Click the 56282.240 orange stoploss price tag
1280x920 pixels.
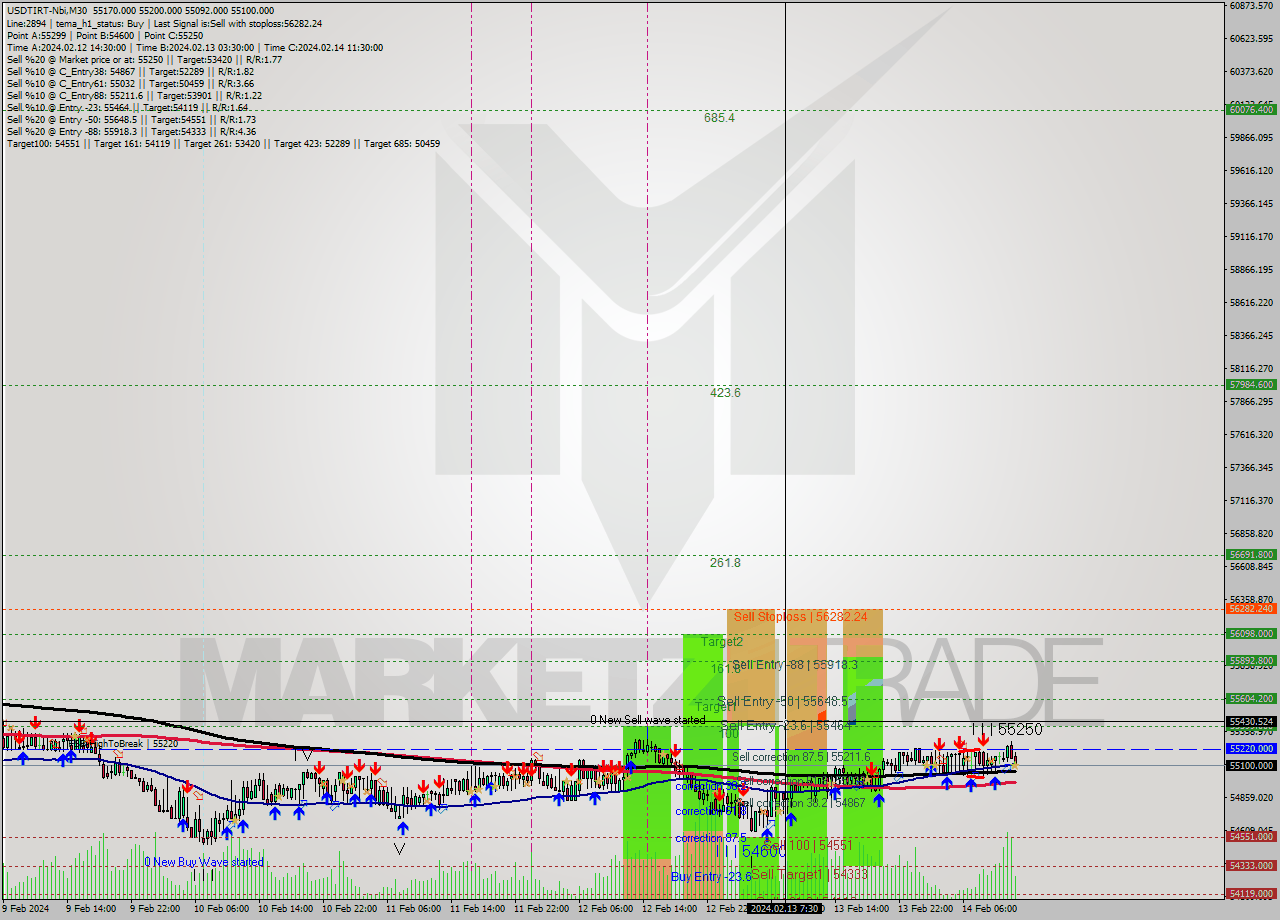(1251, 608)
